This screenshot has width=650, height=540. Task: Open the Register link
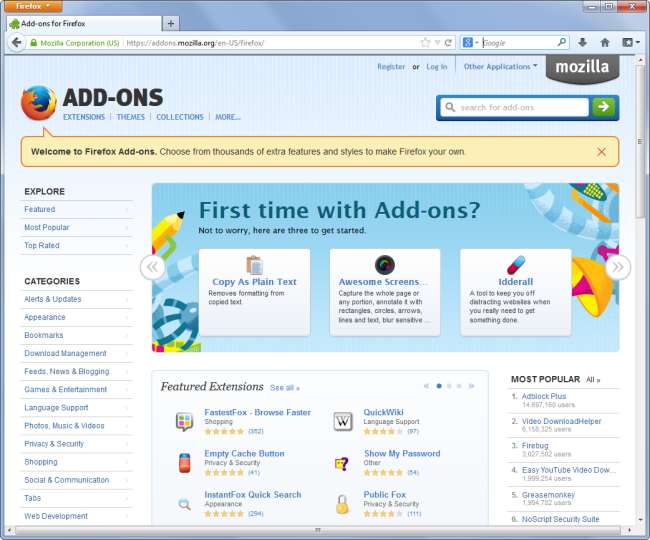pyautogui.click(x=391, y=66)
